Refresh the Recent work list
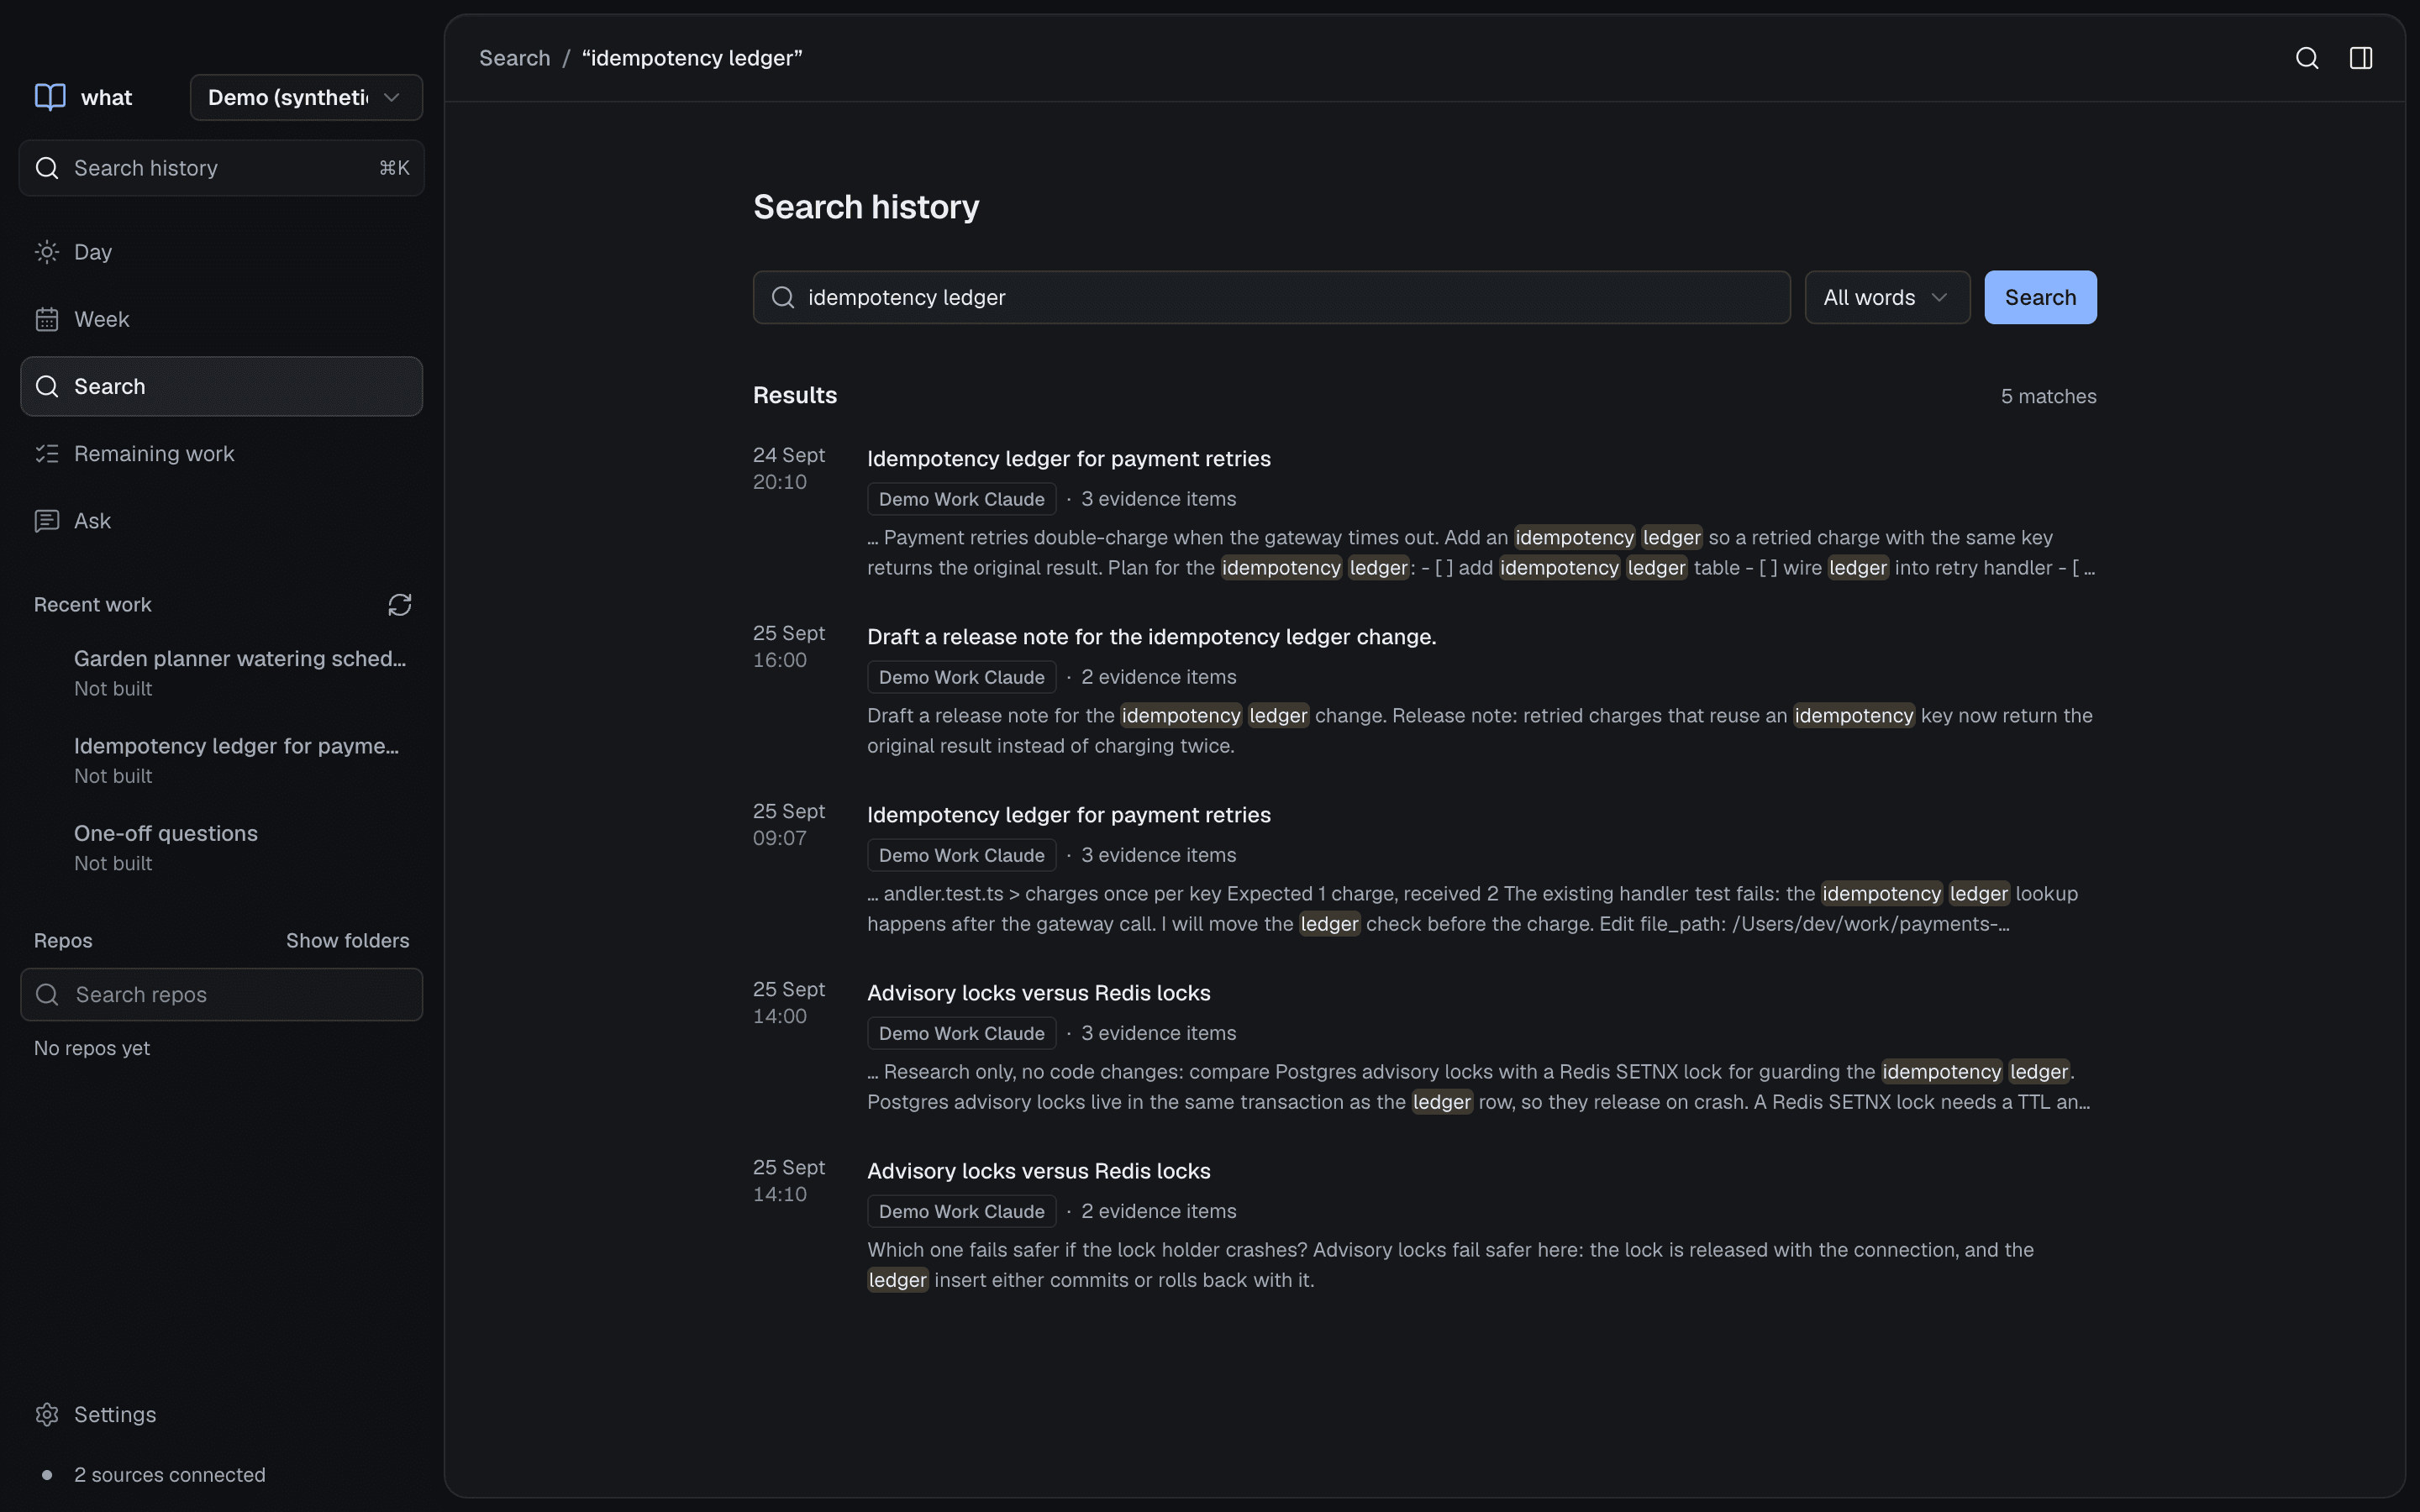Viewport: 2420px width, 1512px height. click(x=400, y=605)
